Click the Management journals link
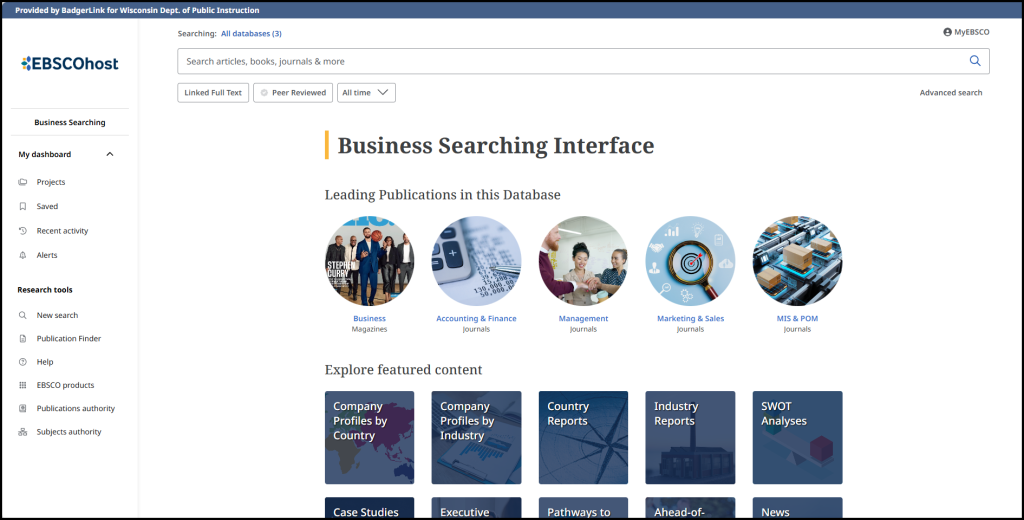This screenshot has height=520, width=1024. pyautogui.click(x=583, y=319)
